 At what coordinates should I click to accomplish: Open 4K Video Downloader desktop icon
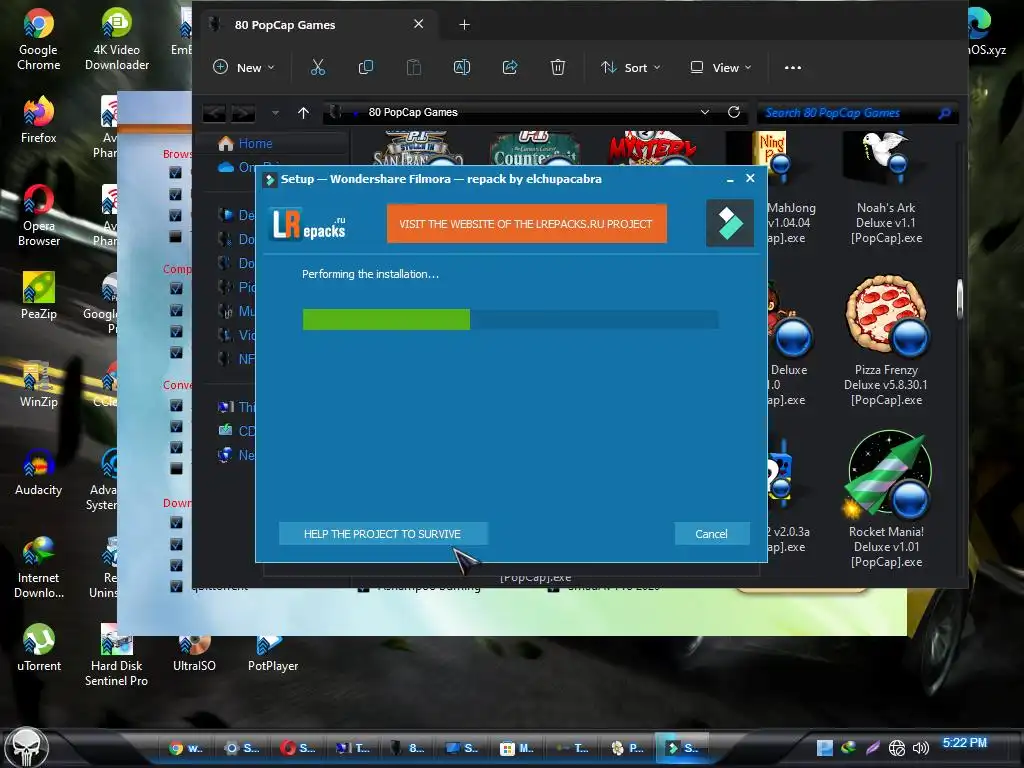click(117, 39)
